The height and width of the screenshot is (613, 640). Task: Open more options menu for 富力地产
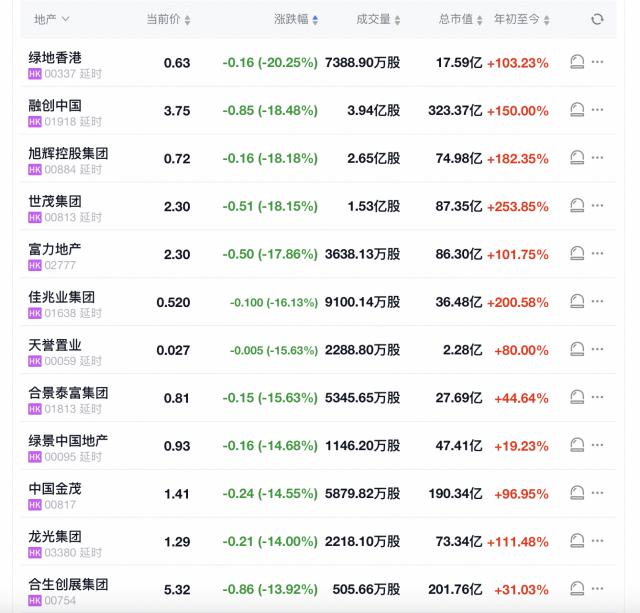click(x=598, y=254)
